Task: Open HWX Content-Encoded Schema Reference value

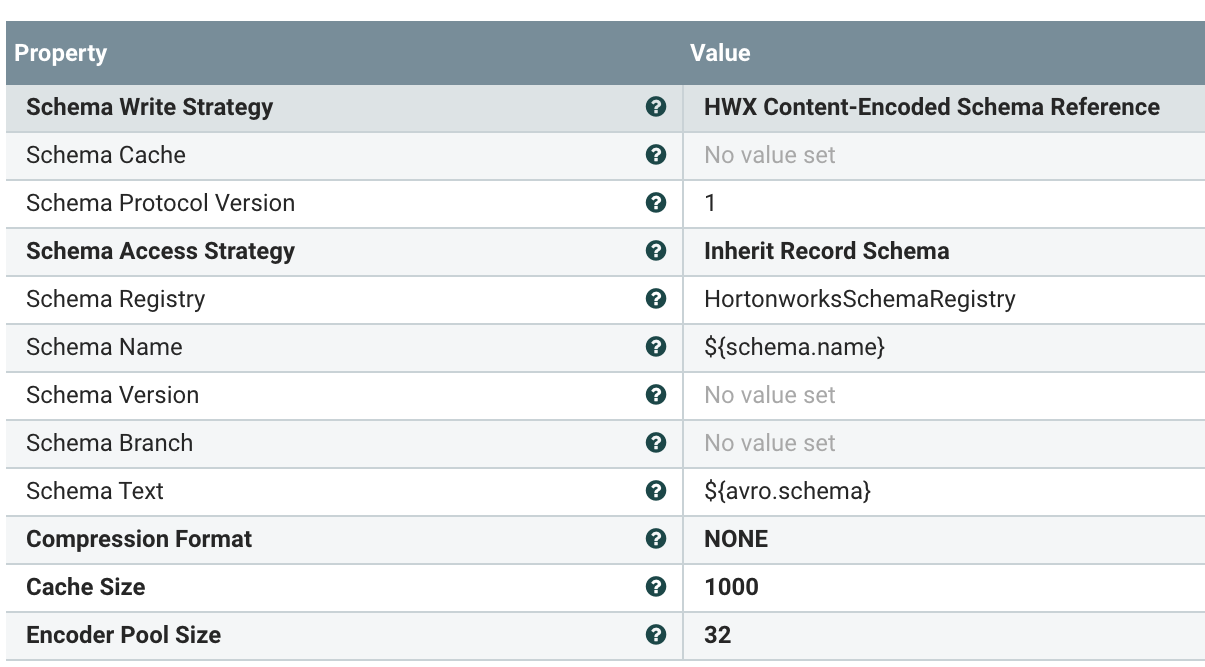Action: (931, 107)
